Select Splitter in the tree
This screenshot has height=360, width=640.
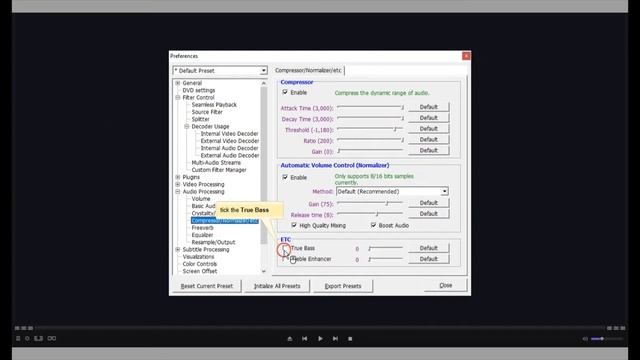pos(200,119)
